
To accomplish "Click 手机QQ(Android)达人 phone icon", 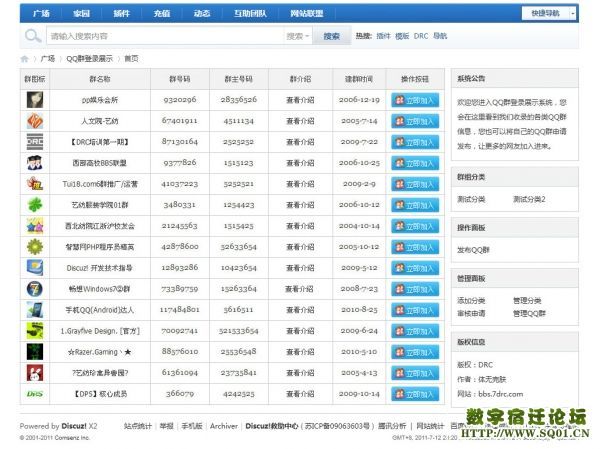I will [x=35, y=310].
